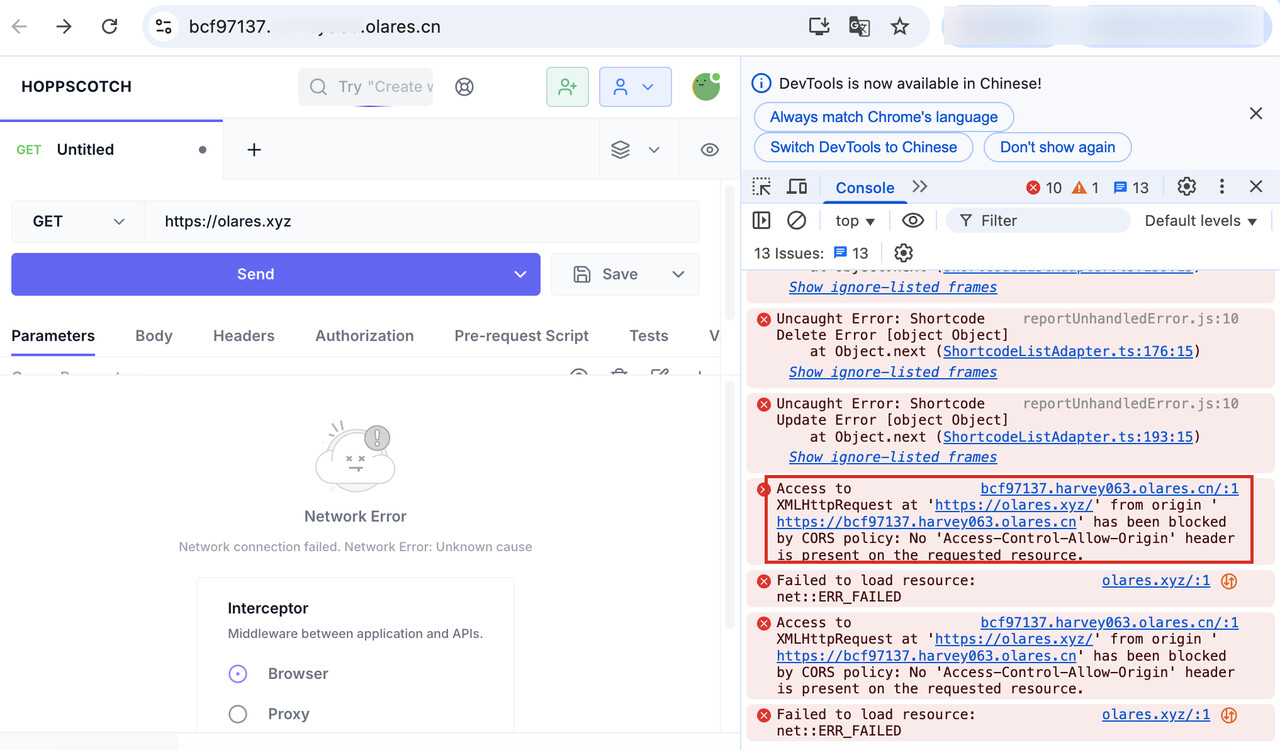Image resolution: width=1280 pixels, height=750 pixels.
Task: Open the top context selector dropdown
Action: (855, 221)
